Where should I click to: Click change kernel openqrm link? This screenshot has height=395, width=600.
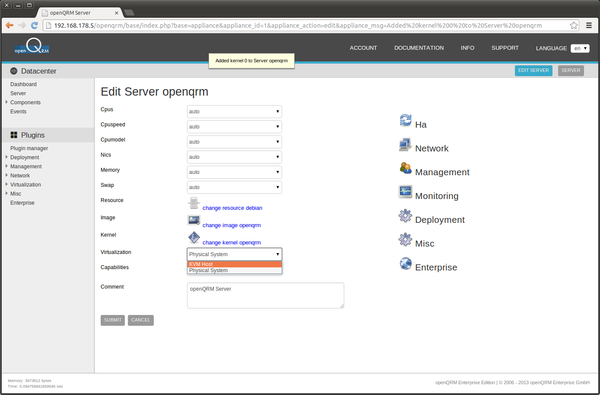[232, 242]
